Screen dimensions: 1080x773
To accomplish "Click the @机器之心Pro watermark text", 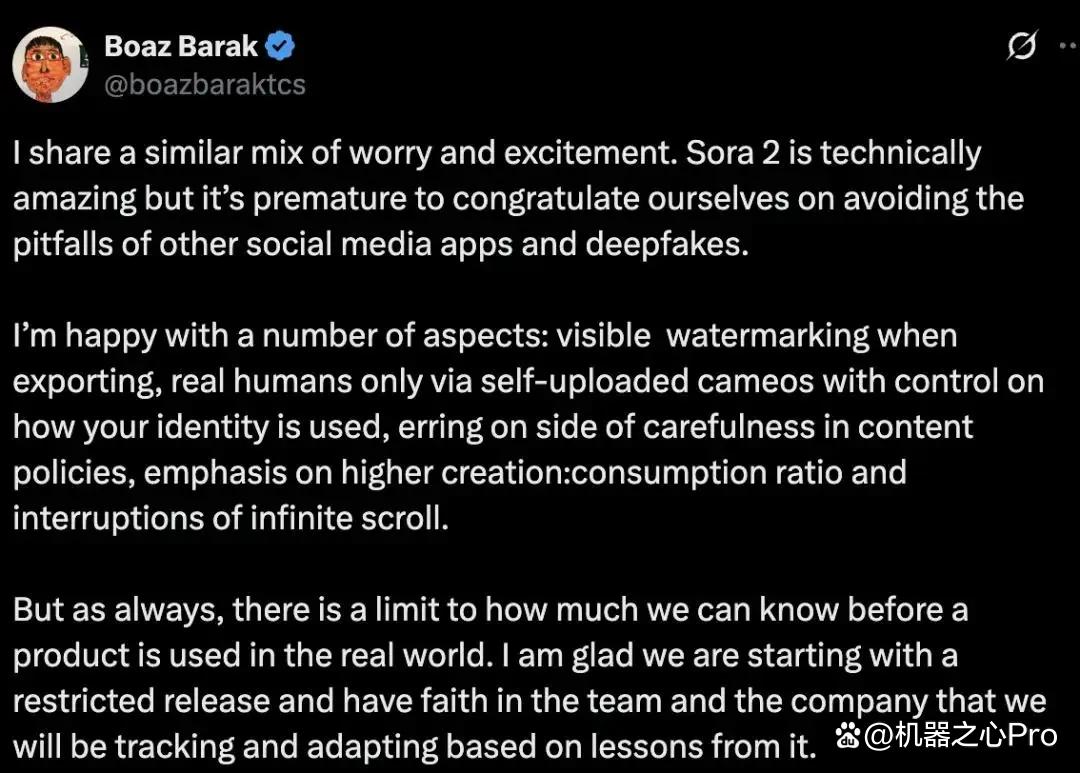I will (x=961, y=736).
